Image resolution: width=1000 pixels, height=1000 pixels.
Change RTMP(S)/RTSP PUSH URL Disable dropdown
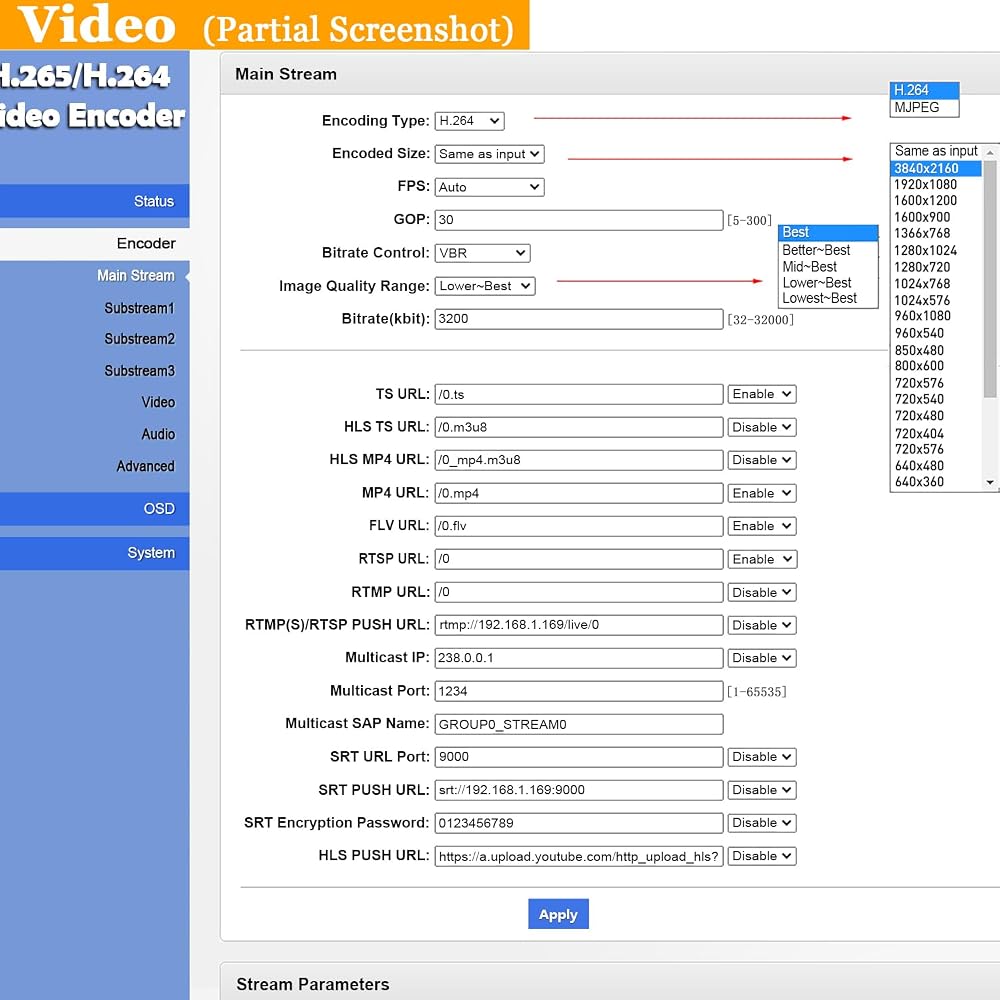(x=761, y=625)
